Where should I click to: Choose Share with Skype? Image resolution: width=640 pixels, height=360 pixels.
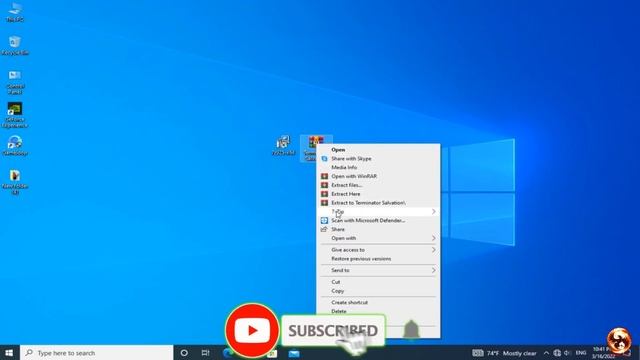378,159
